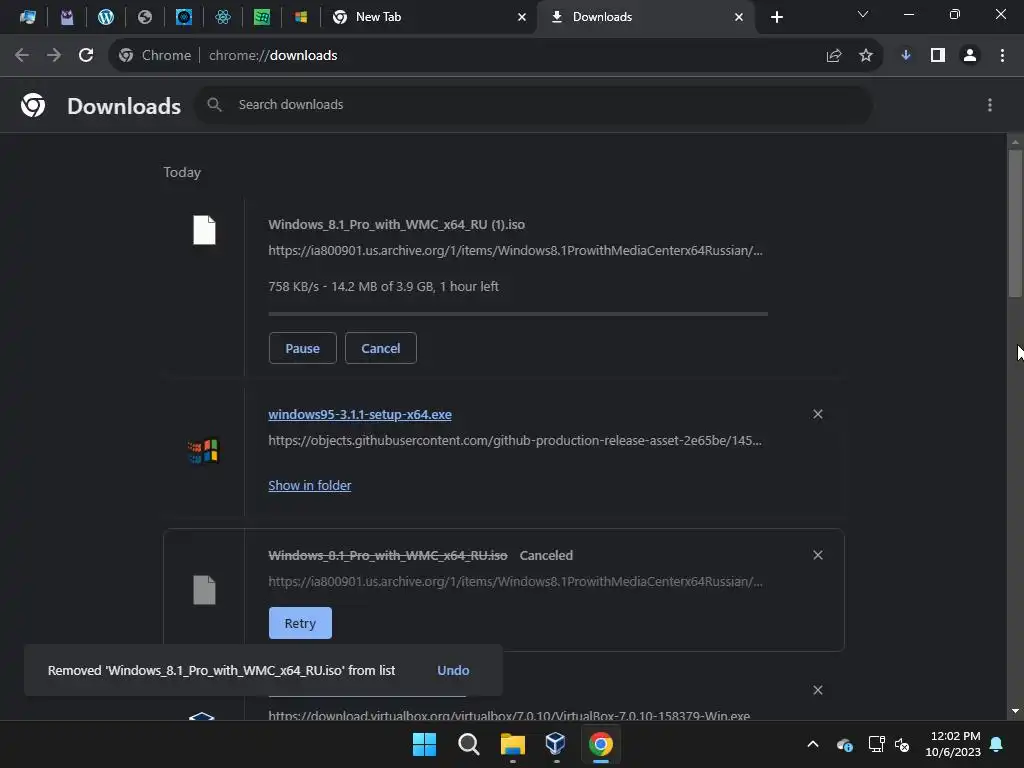Open VirtualBox from the taskbar
Viewport: 1024px width, 768px height.
(556, 744)
